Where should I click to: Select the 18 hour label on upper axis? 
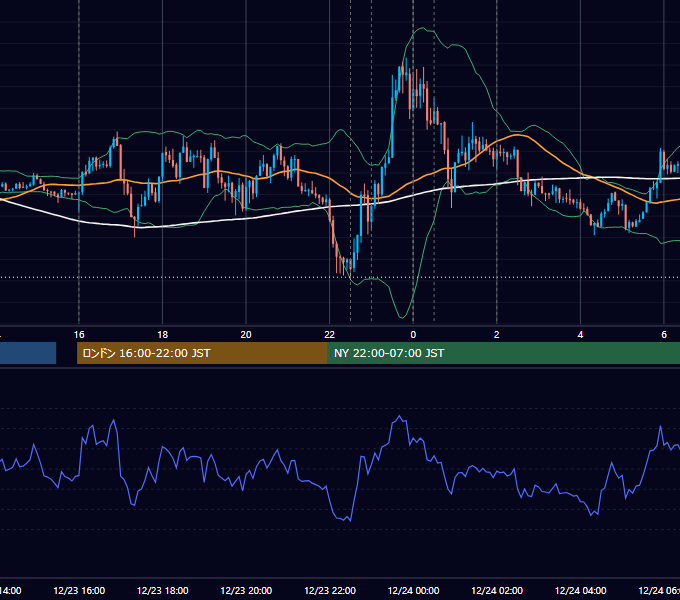[x=163, y=335]
